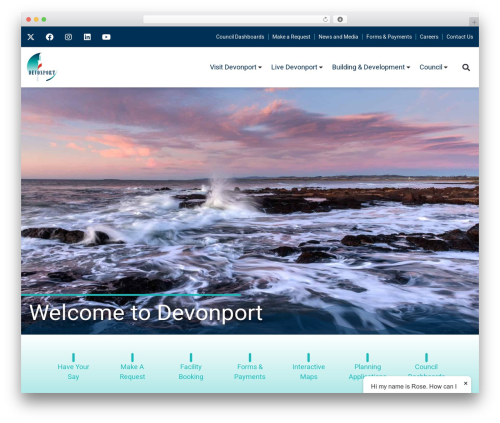Go to News and Media
The image size is (500, 423).
pyautogui.click(x=338, y=37)
